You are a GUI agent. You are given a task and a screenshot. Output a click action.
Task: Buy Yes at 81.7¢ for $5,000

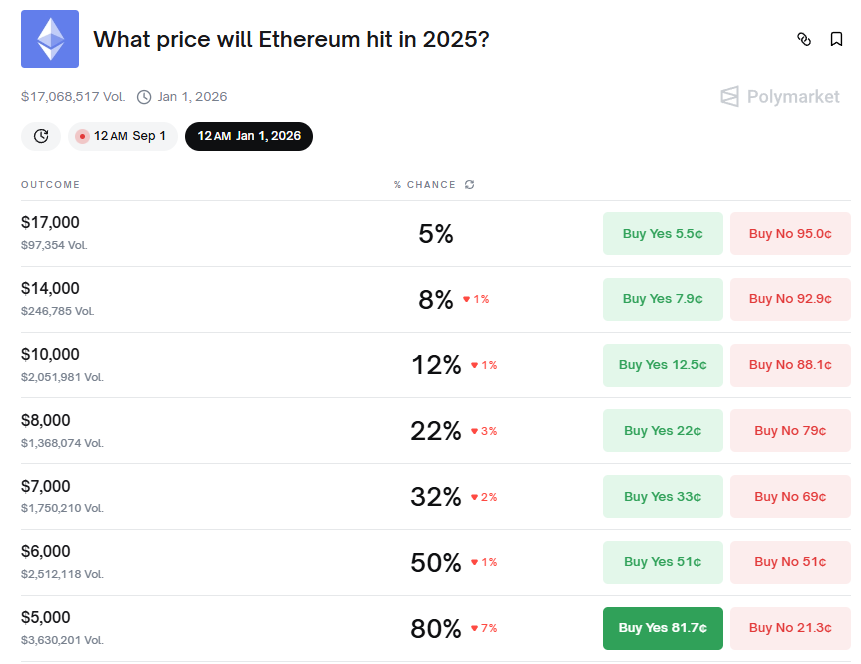[x=662, y=628]
